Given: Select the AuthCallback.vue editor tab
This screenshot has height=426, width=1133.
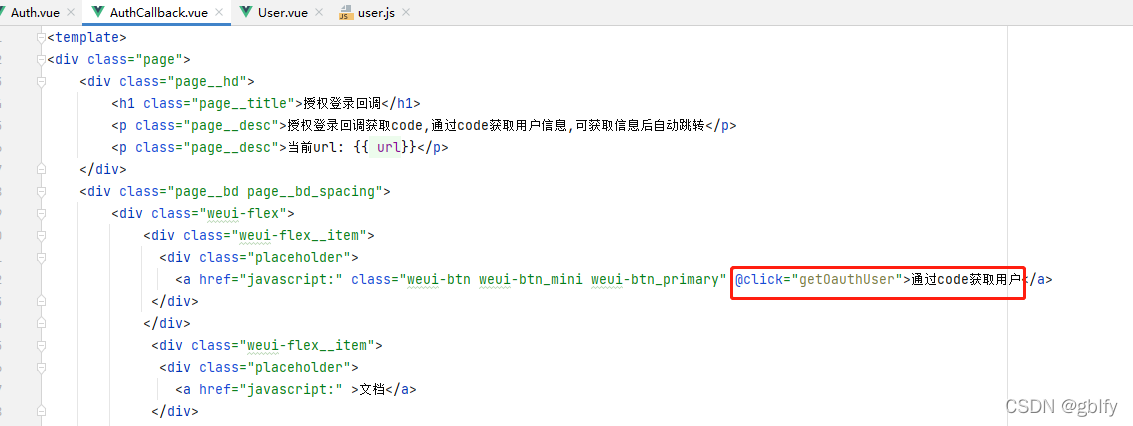Looking at the screenshot, I should pyautogui.click(x=158, y=12).
